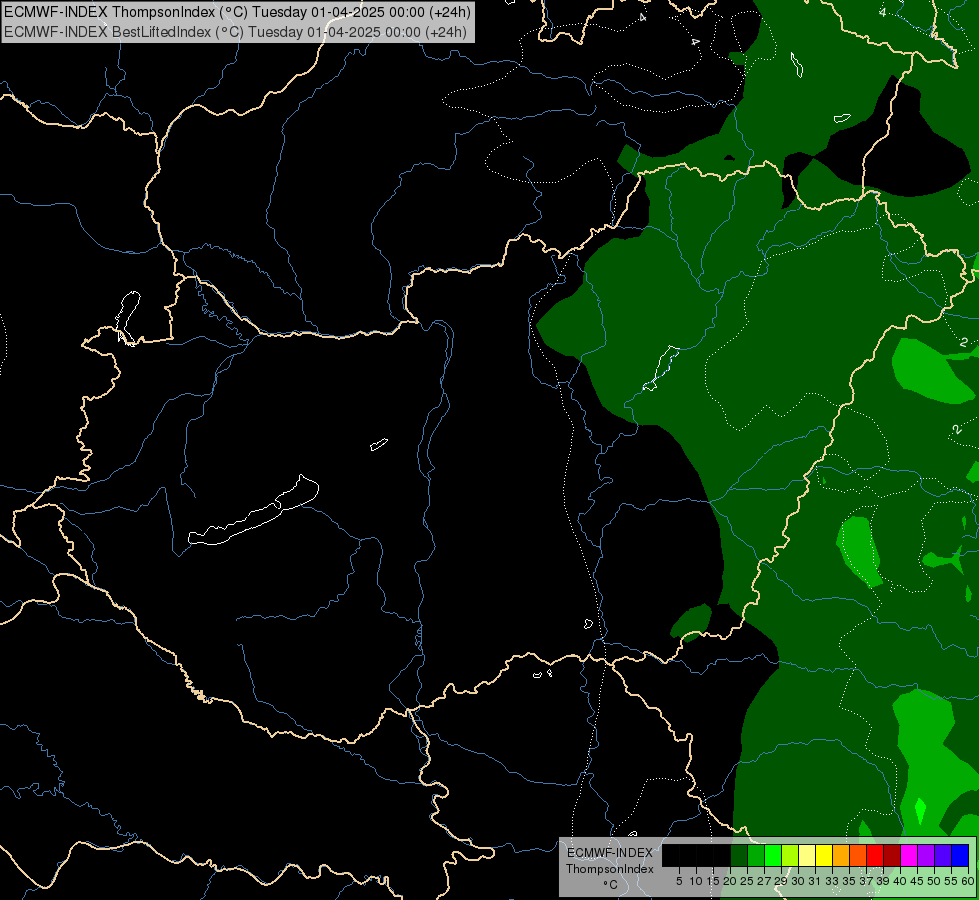
Task: Click the legend scale value 15
Action: [x=713, y=881]
